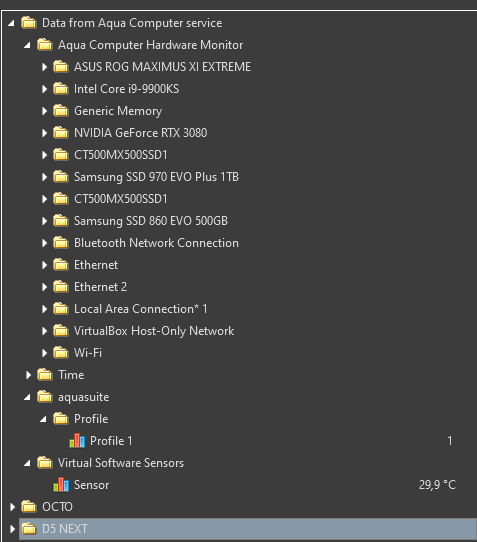Click the Profile folder icon

click(x=61, y=419)
